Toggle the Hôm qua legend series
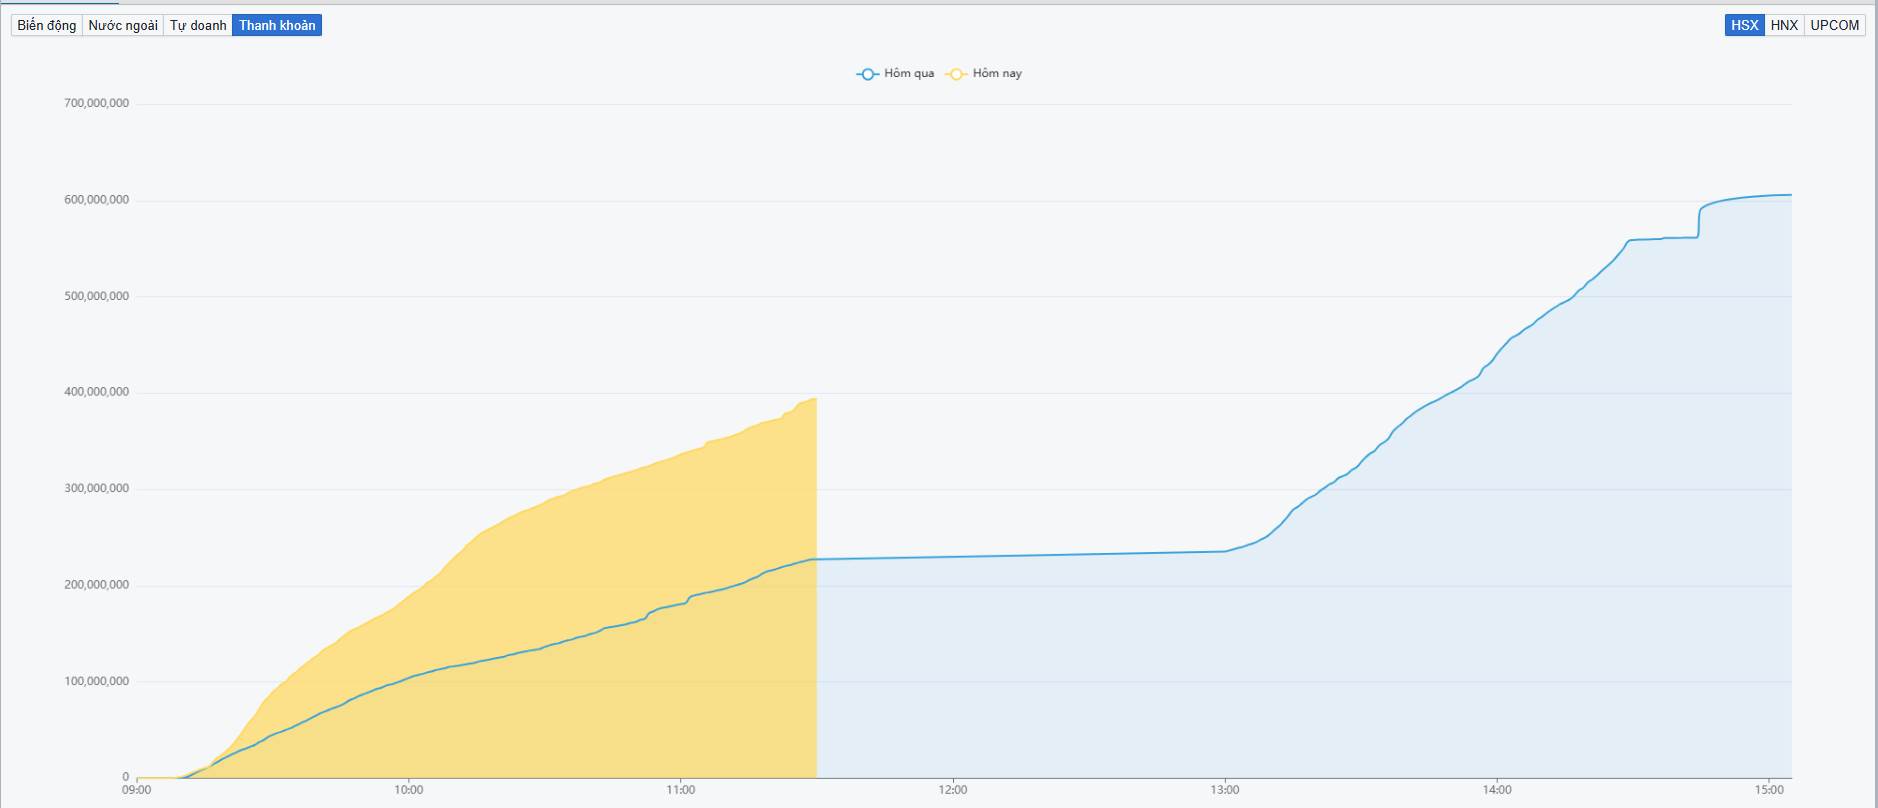Screen dimensions: 1878x808 pyautogui.click(x=896, y=73)
